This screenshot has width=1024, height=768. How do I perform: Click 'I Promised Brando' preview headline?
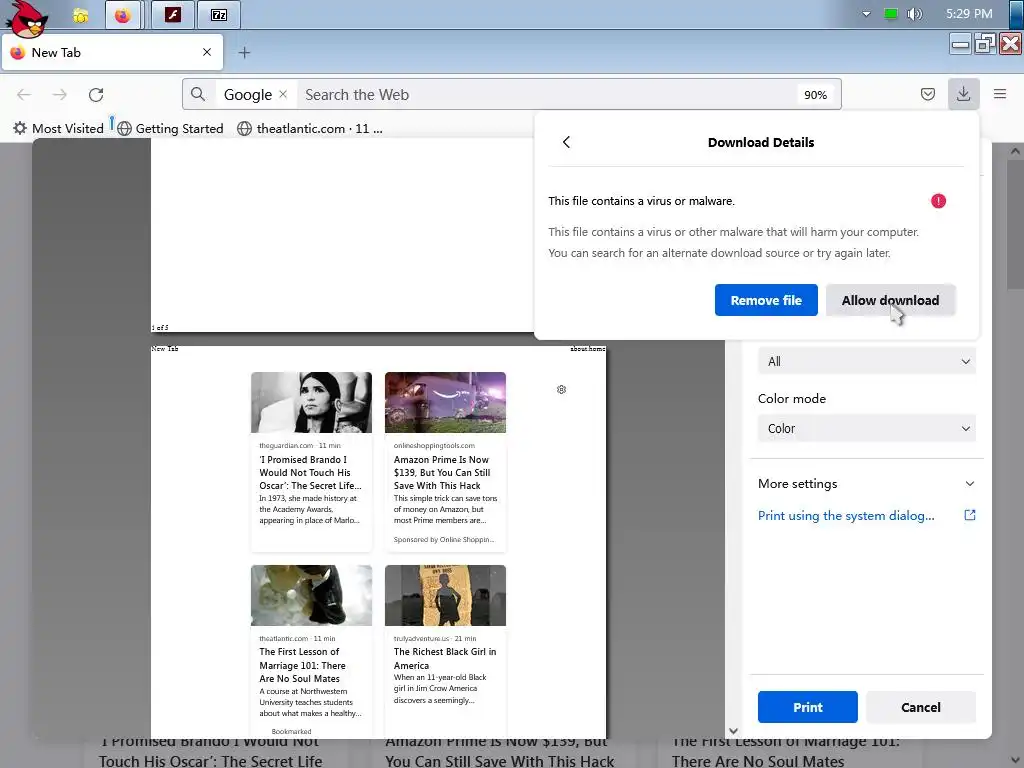310,473
